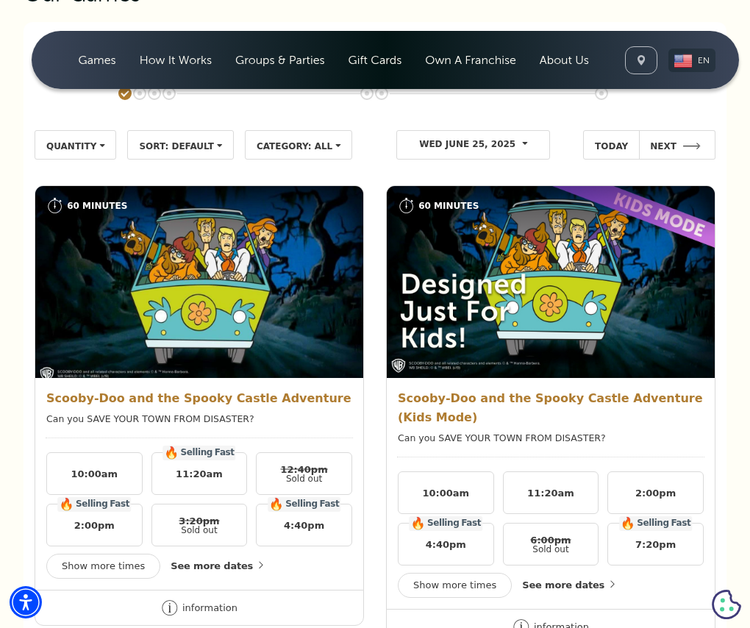The height and width of the screenshot is (628, 750).
Task: Select 10:00am for Spooky Castle Adventure
Action: [94, 474]
